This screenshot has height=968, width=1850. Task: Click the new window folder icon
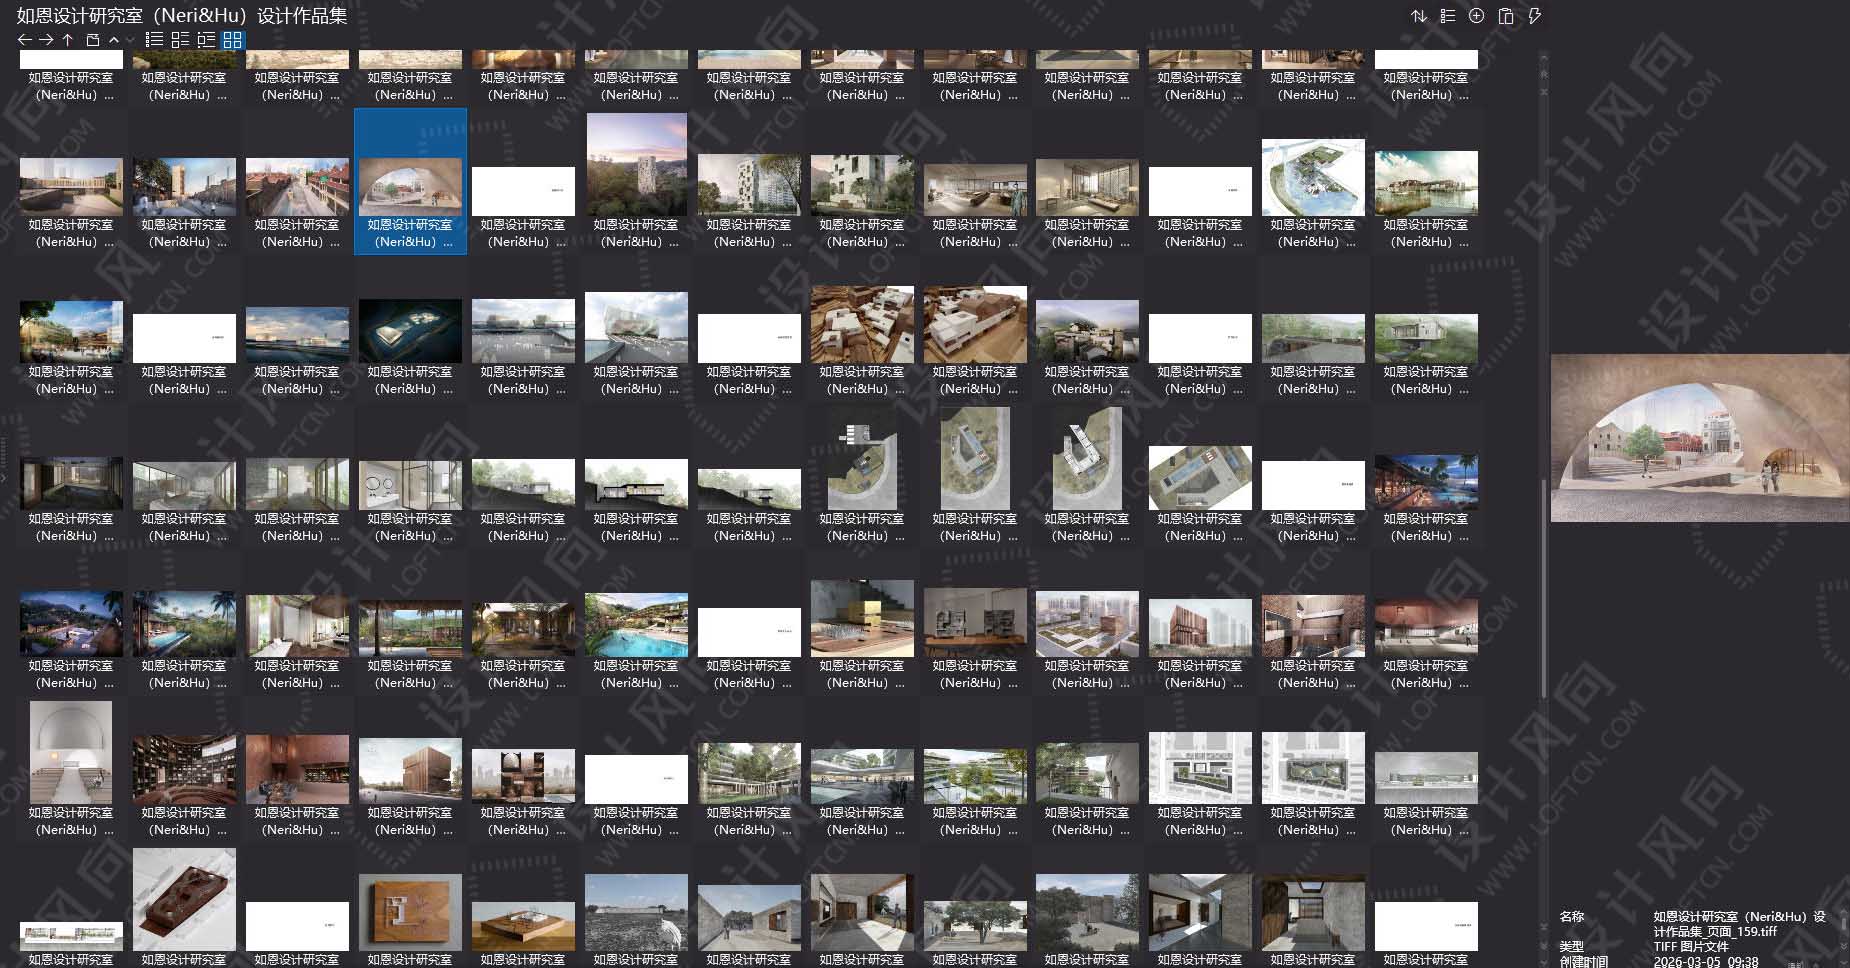[x=93, y=40]
